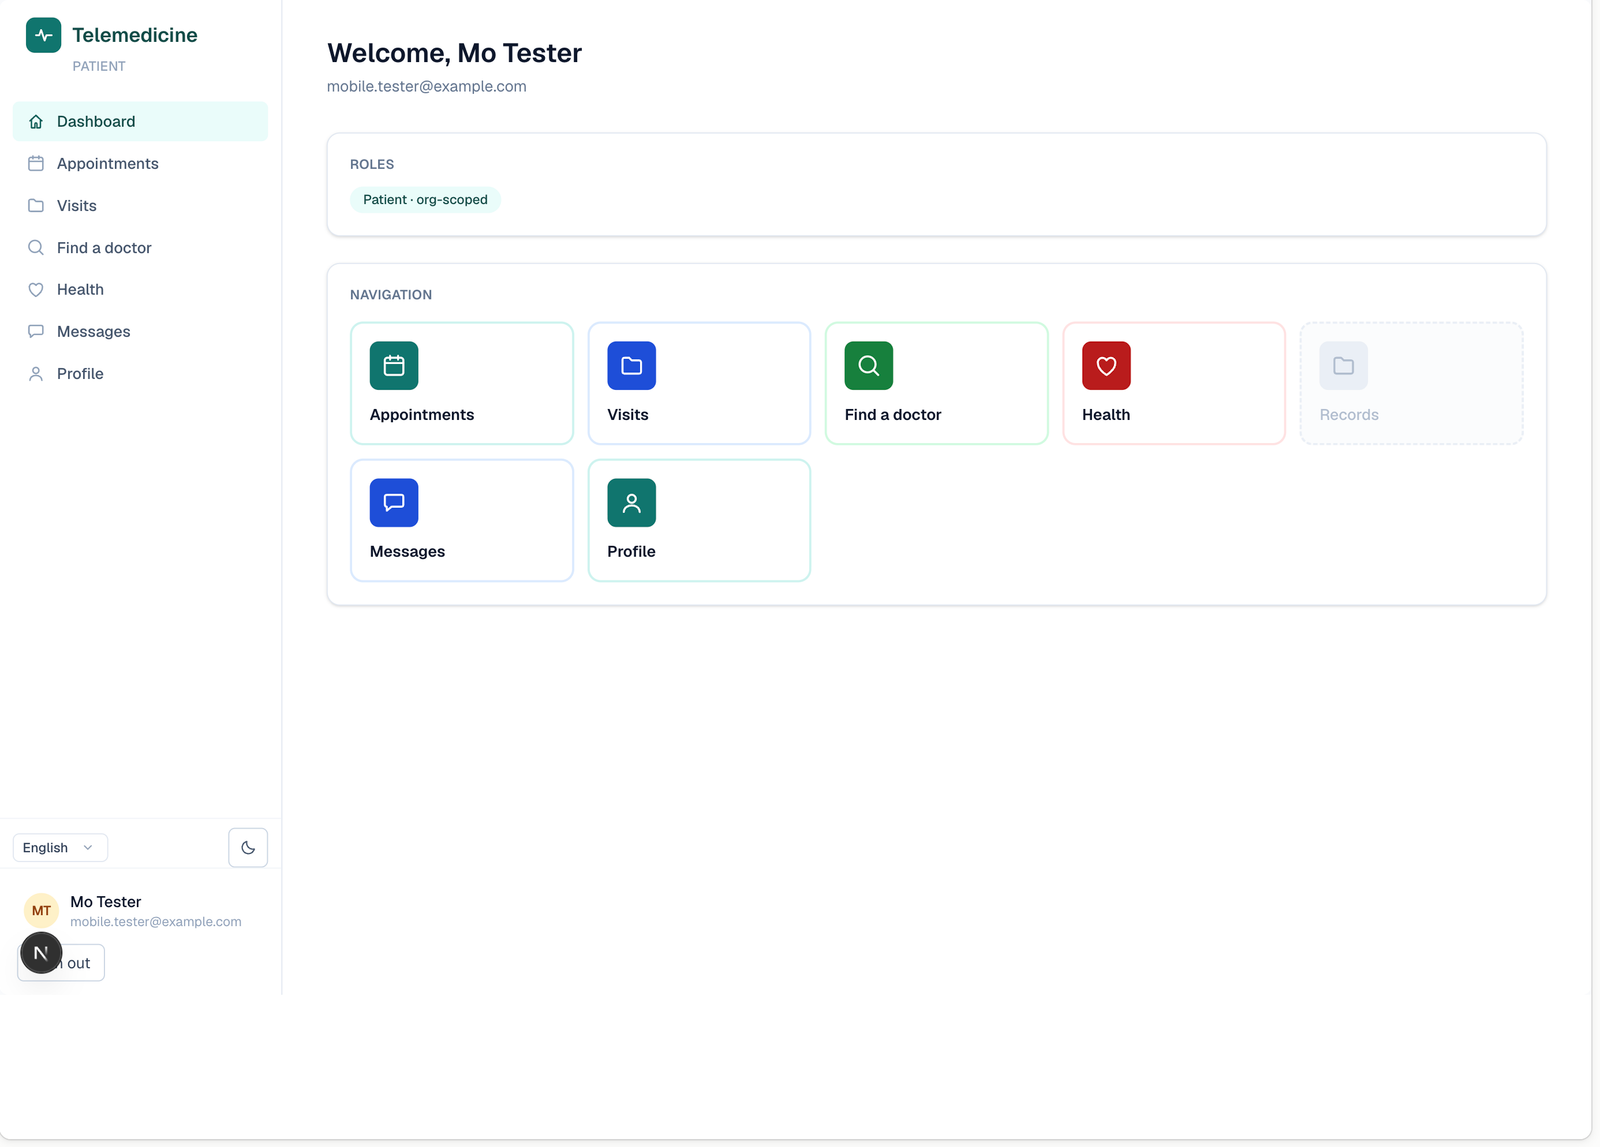Click the Visits folder icon in sidebar
The image size is (1600, 1147).
[36, 206]
